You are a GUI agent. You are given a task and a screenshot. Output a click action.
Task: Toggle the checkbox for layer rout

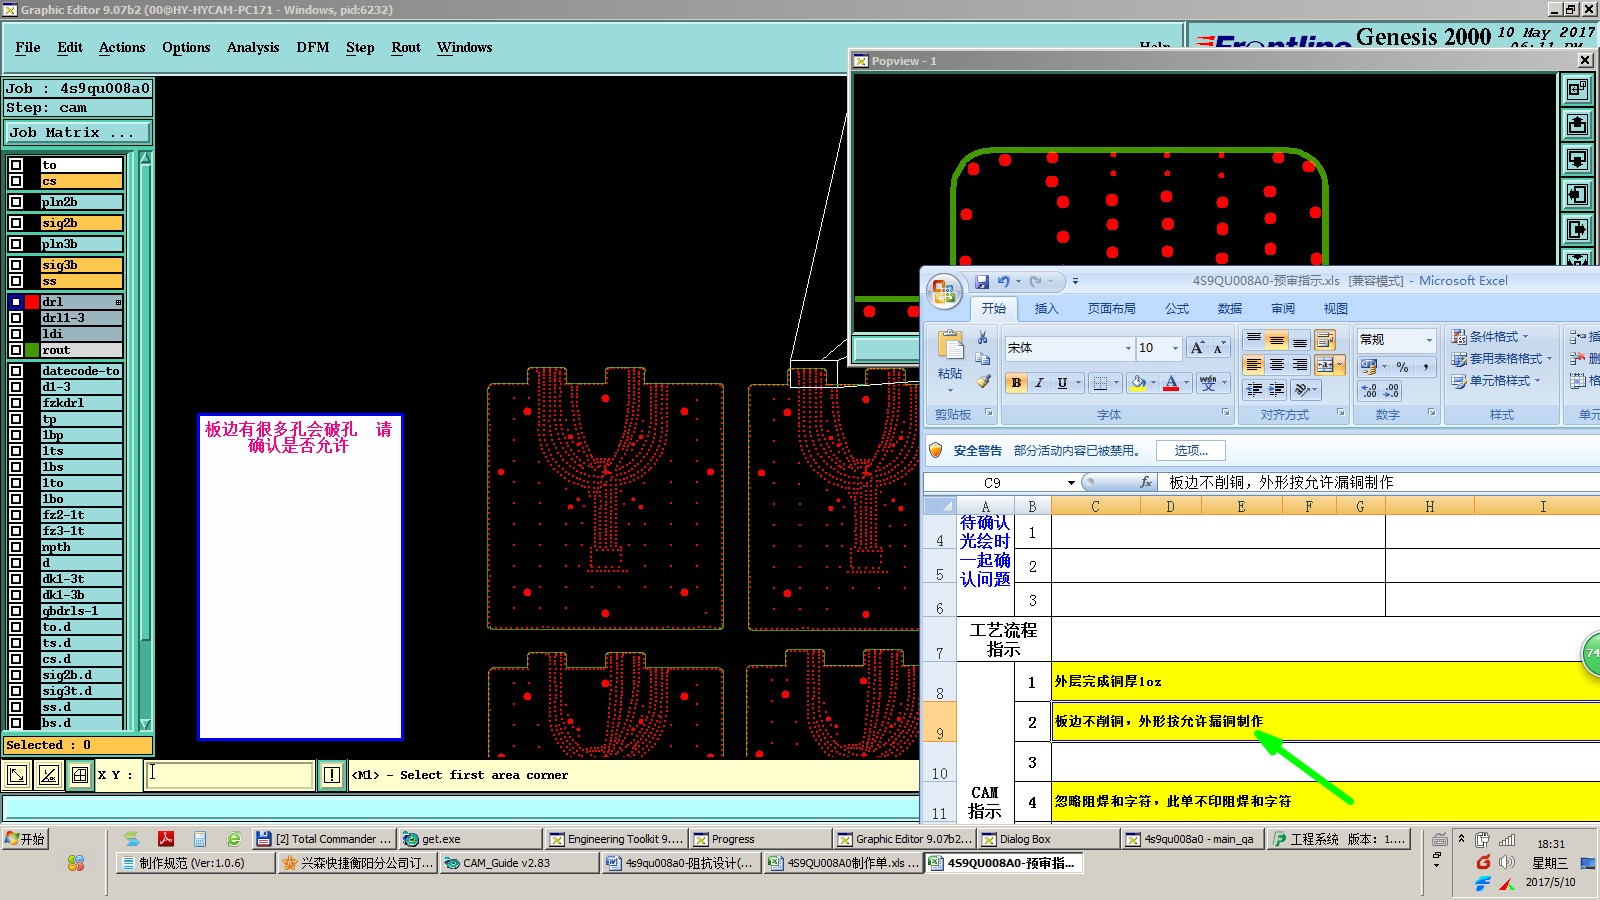point(16,350)
